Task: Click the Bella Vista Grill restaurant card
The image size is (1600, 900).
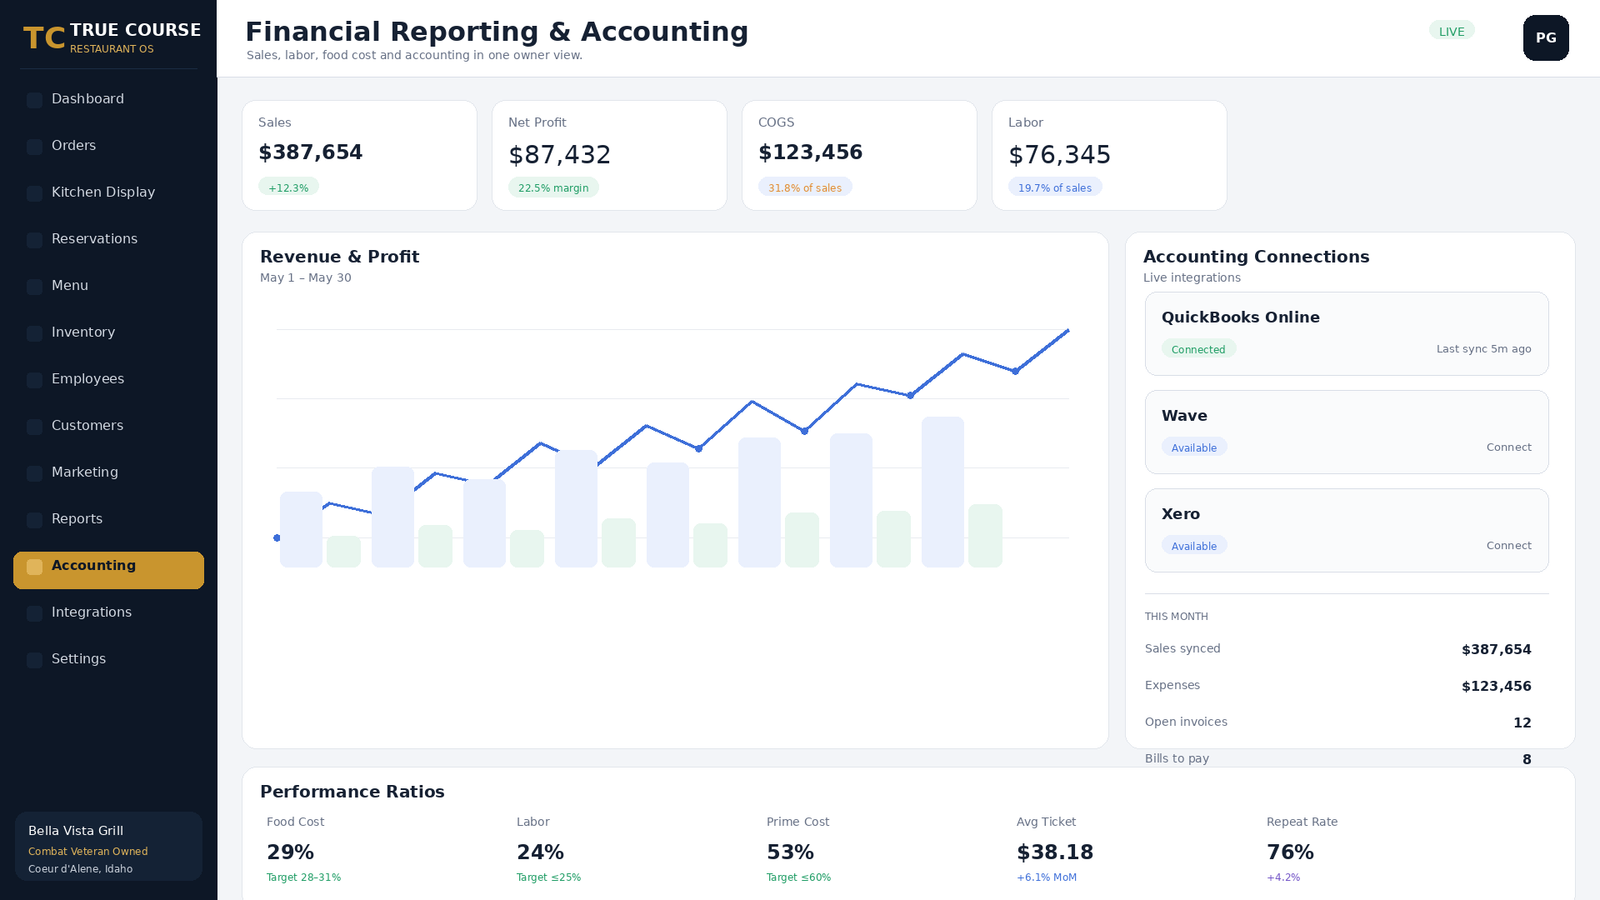Action: click(x=108, y=847)
